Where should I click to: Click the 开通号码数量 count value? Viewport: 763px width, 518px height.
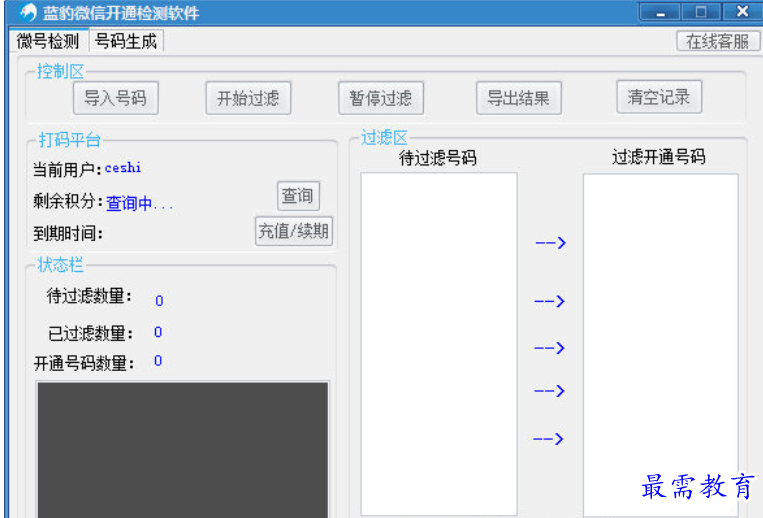(158, 360)
